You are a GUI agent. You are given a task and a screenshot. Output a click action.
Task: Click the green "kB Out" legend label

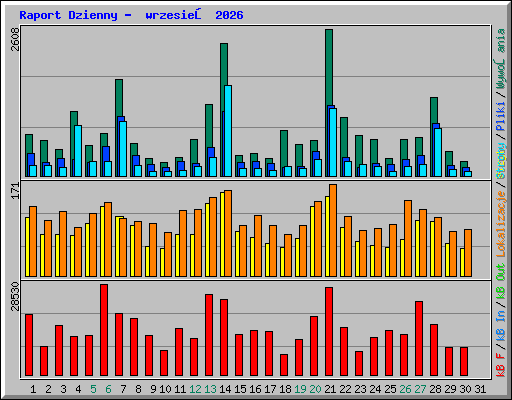coord(501,282)
